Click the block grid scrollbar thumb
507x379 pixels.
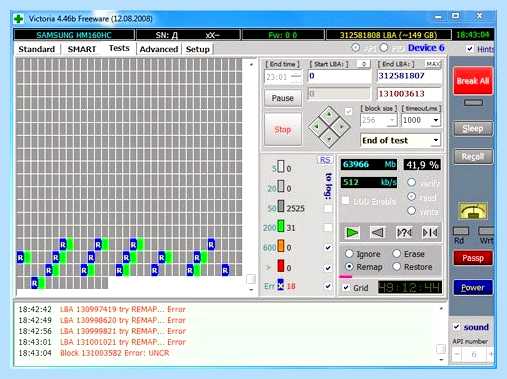point(251,279)
